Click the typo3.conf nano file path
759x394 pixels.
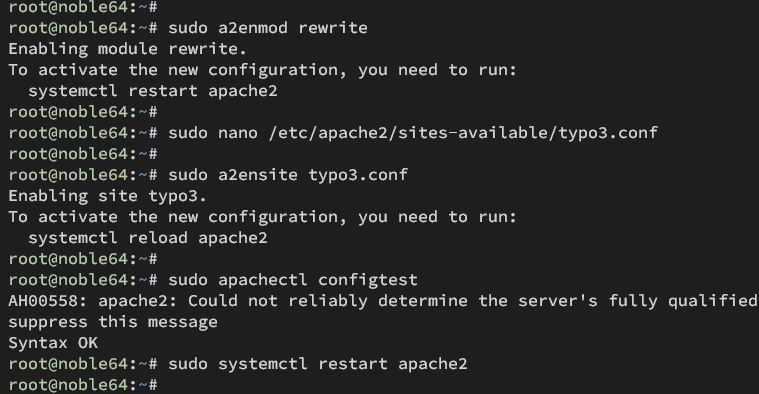[x=463, y=133]
